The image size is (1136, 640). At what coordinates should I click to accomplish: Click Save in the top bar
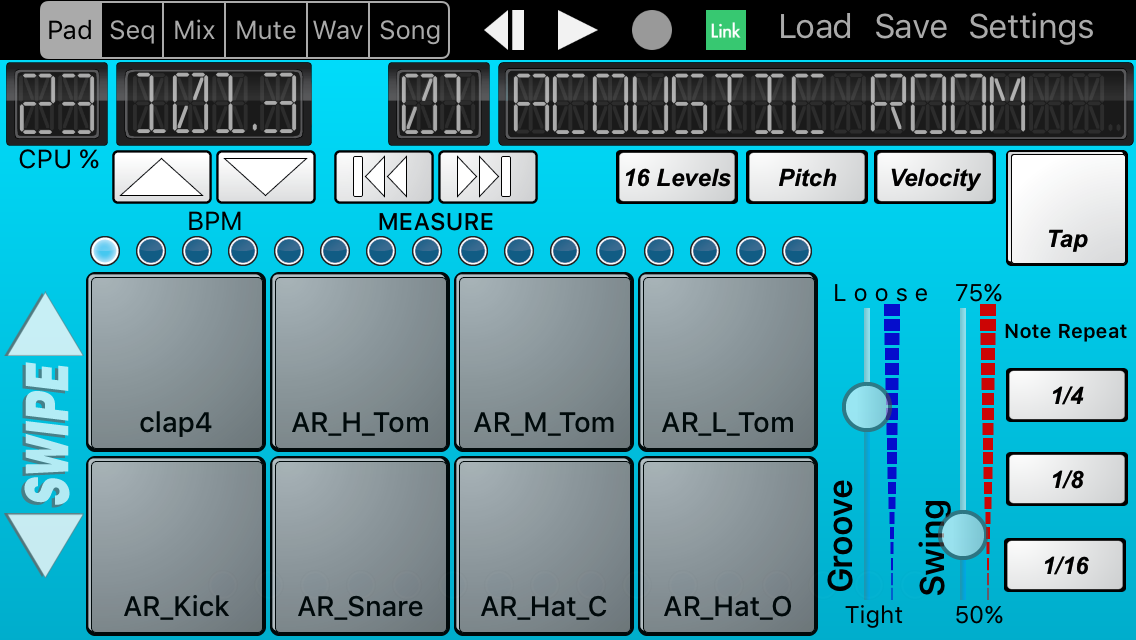pos(911,28)
